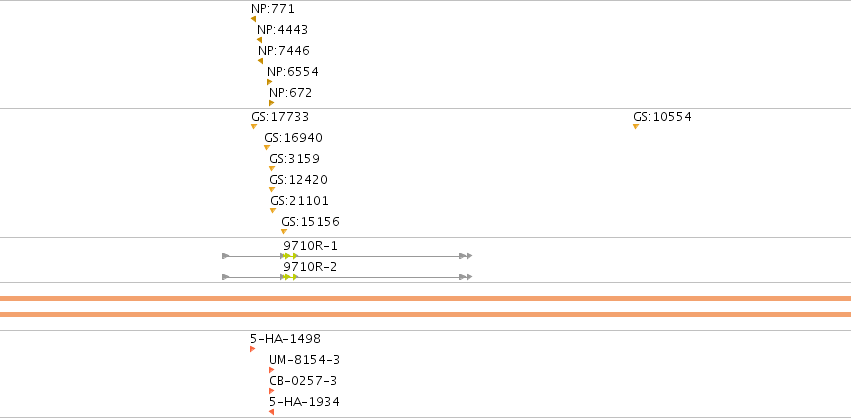Click the CB-0257-3 feature label
This screenshot has width=851, height=418.
pos(303,381)
